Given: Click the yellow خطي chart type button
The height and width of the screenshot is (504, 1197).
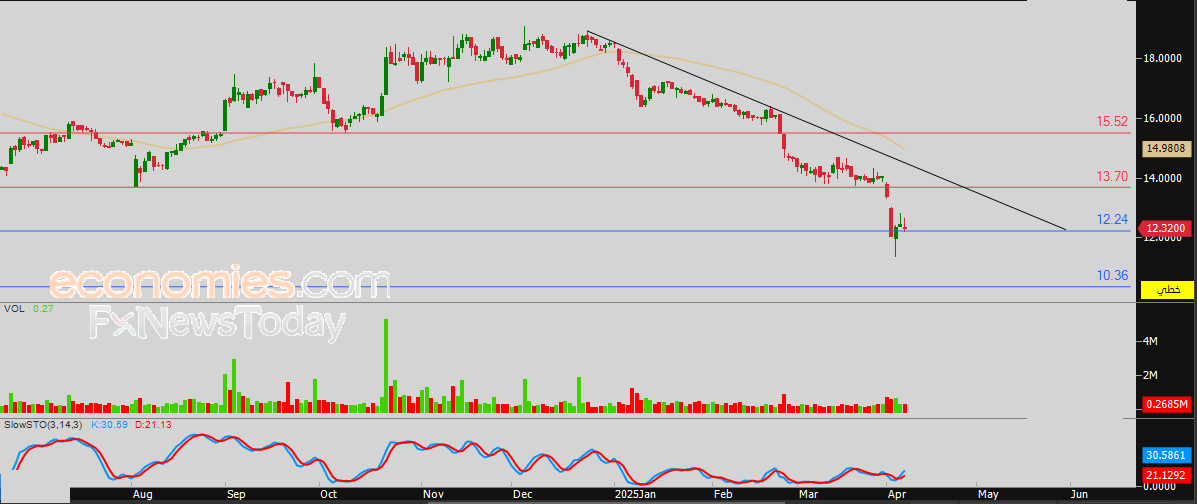Looking at the screenshot, I should pos(1166,290).
